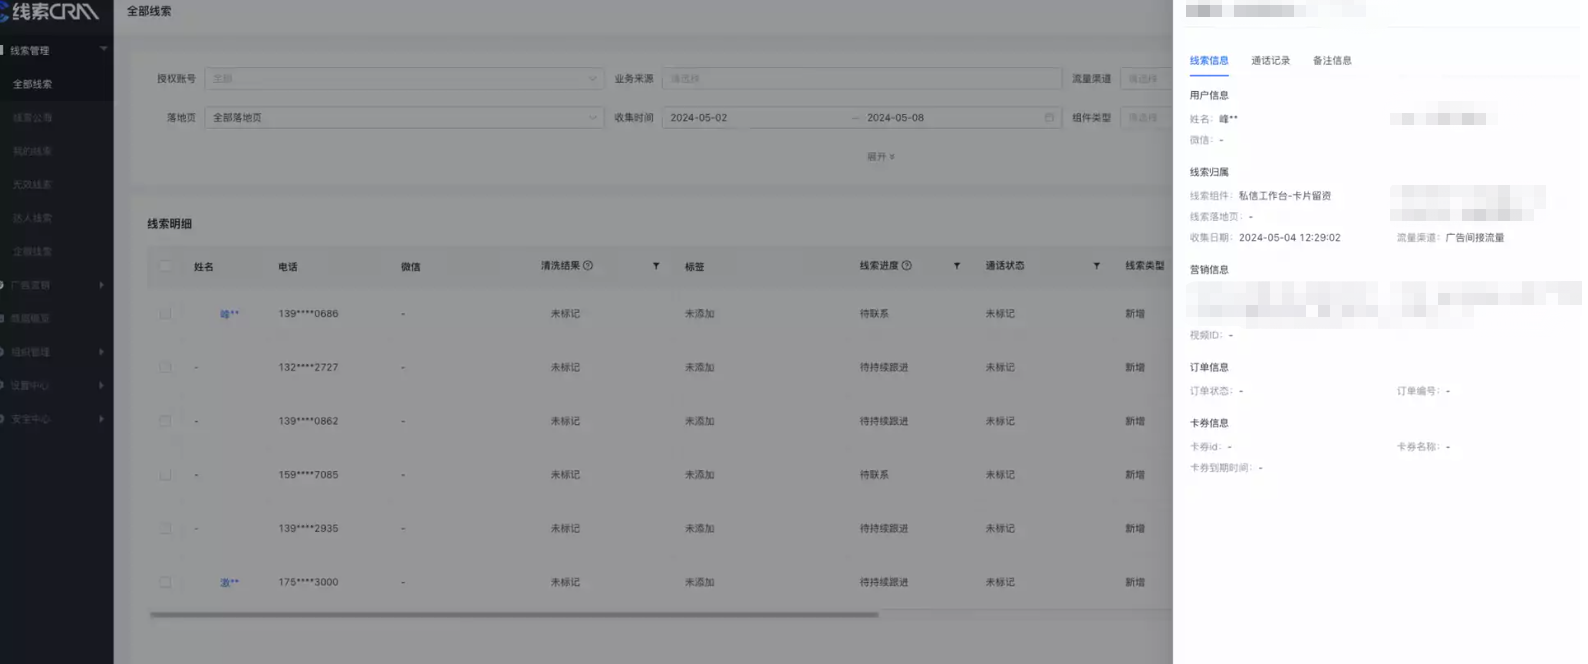1588x664 pixels.
Task: Toggle select-all checkbox in table header
Action: point(165,266)
